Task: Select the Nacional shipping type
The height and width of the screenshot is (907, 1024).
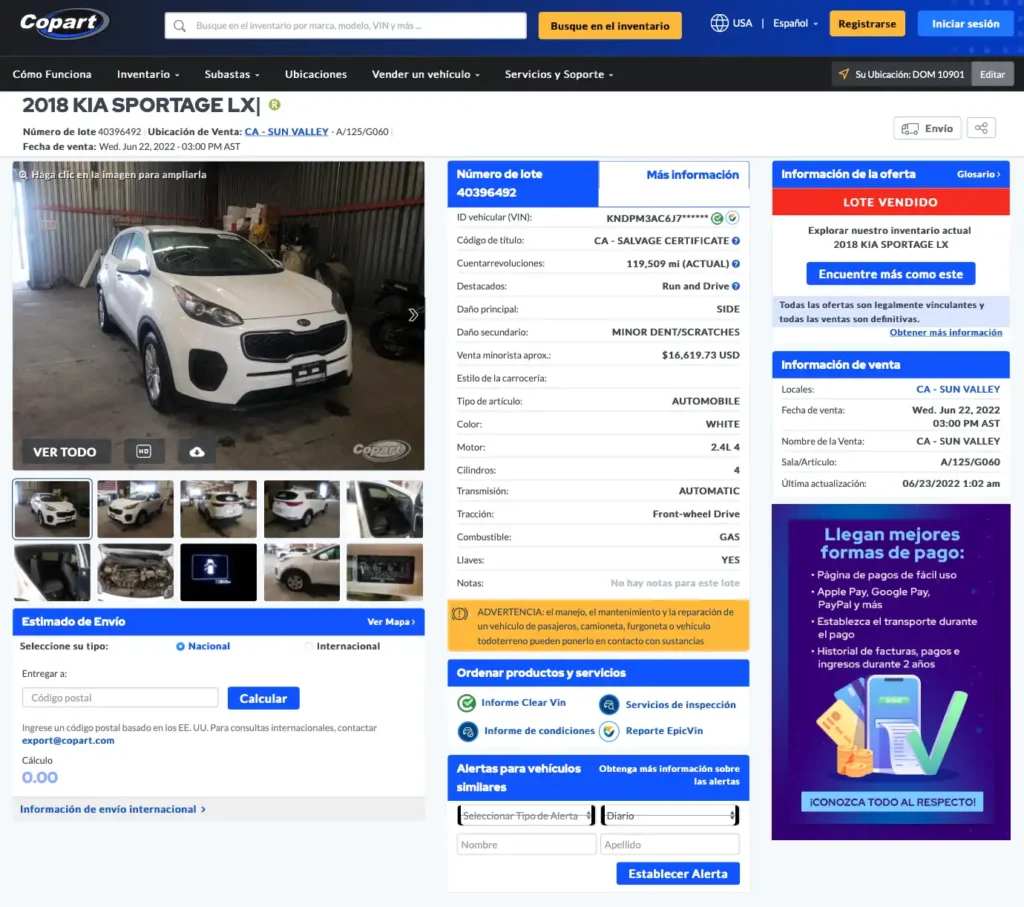Action: (180, 646)
